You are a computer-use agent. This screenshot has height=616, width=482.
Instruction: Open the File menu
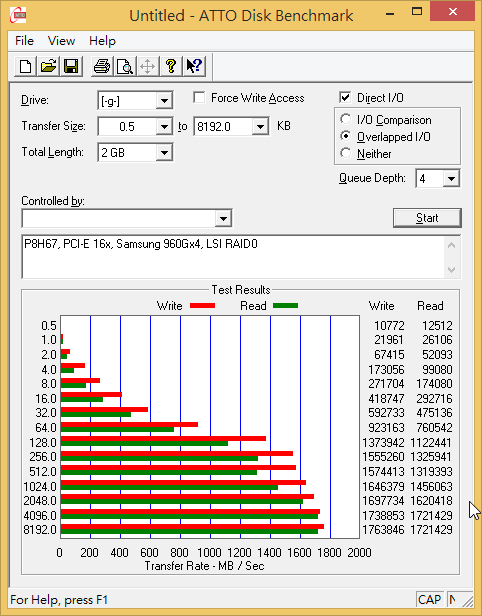(24, 41)
